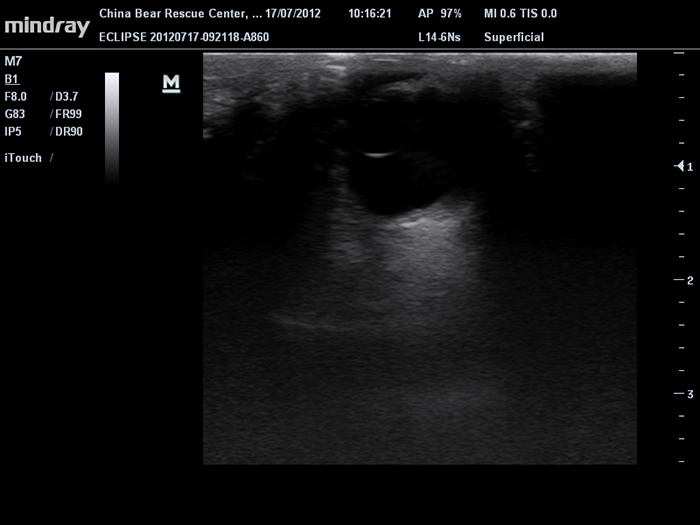The height and width of the screenshot is (525, 700).
Task: Click the L14-6Ns probe label
Action: click(439, 37)
